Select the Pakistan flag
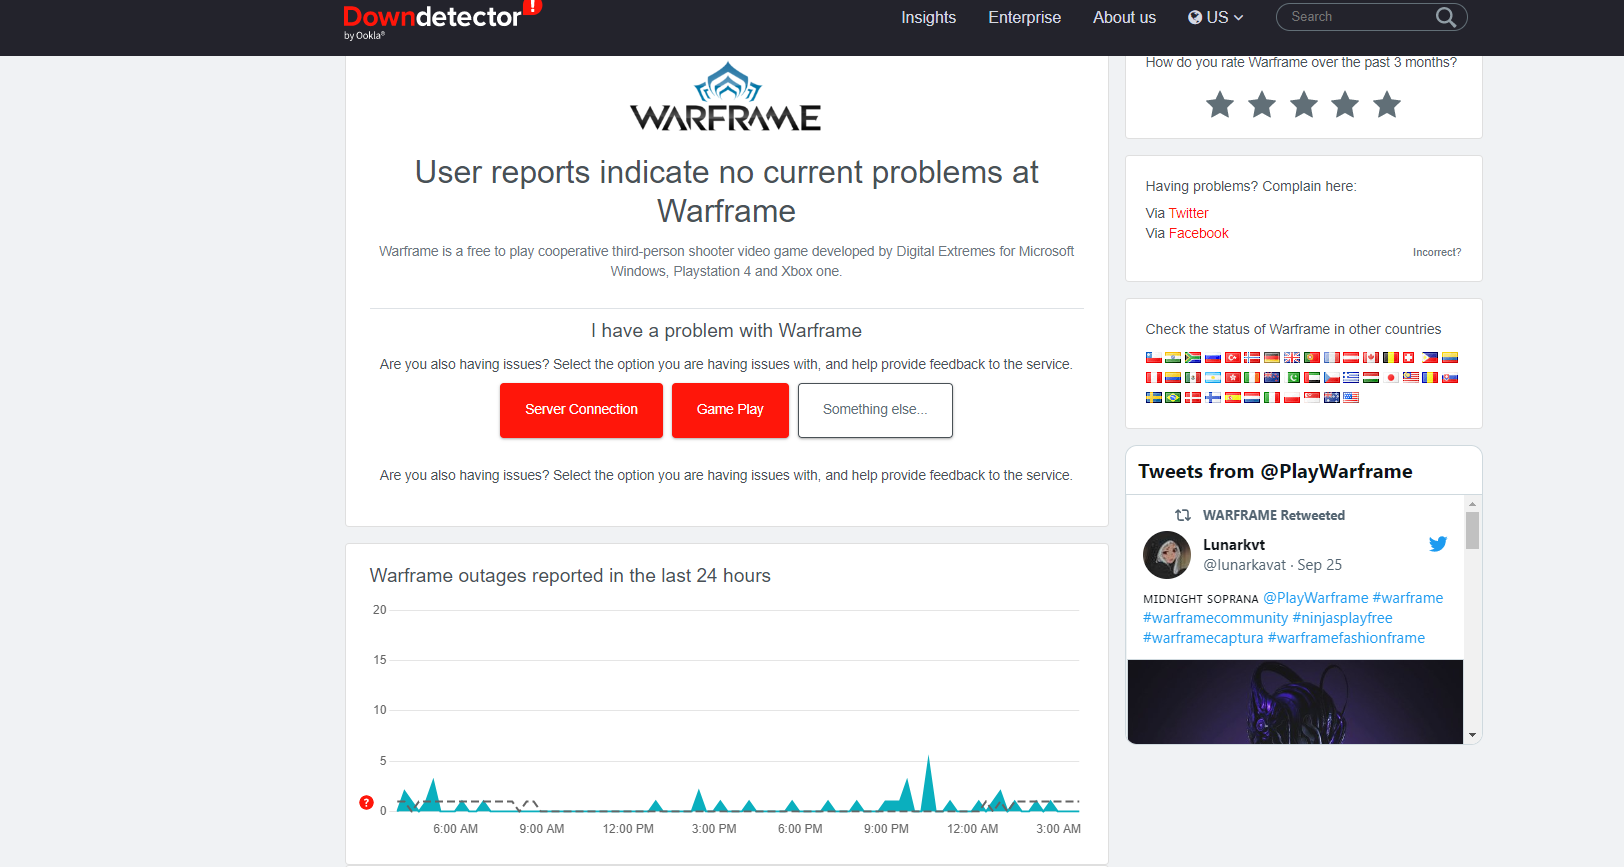 (1292, 377)
